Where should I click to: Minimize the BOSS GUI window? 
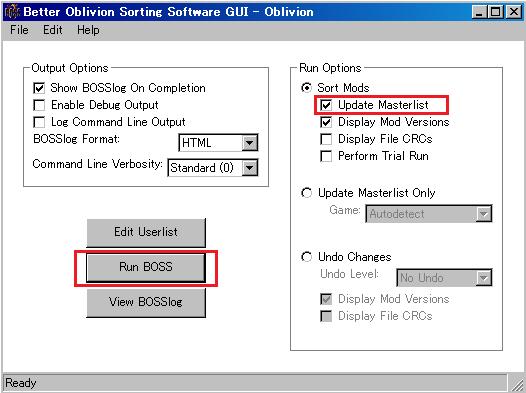pos(479,12)
